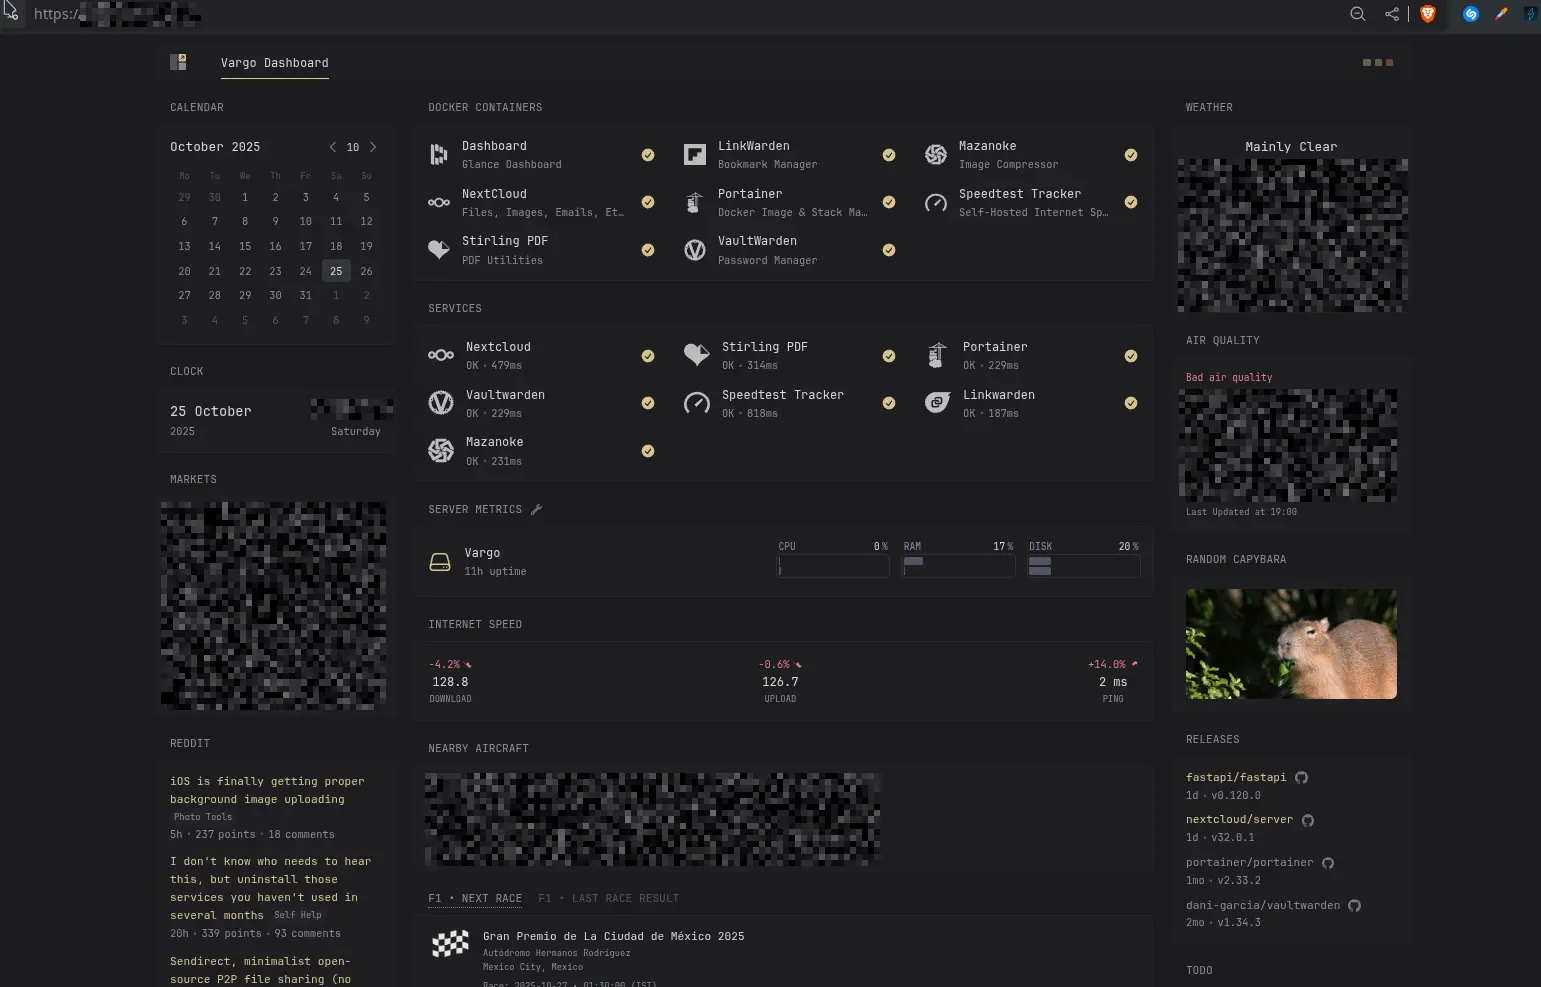This screenshot has height=987, width=1541.
Task: Open the three-dot theme menu at top right
Action: click(1378, 63)
